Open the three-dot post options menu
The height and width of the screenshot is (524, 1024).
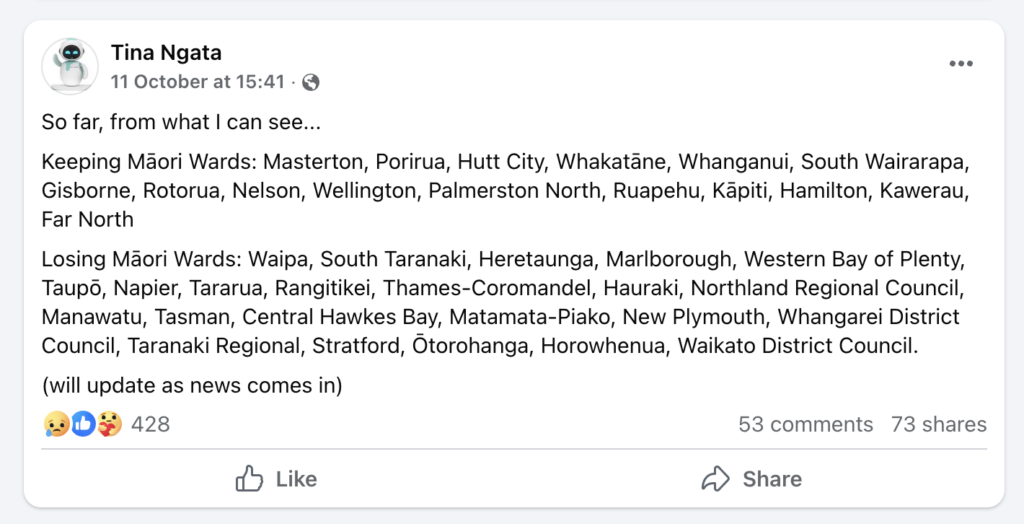961,64
